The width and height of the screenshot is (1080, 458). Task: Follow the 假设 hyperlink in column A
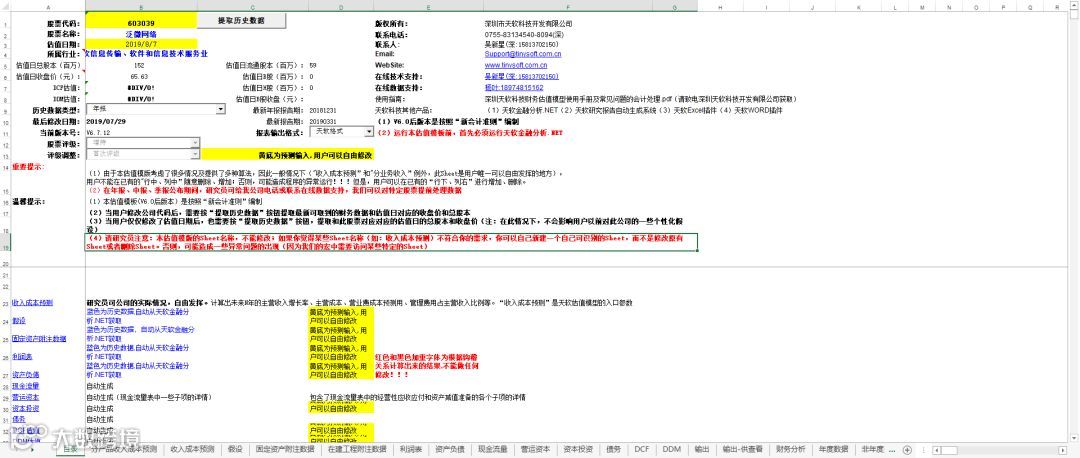(19, 321)
